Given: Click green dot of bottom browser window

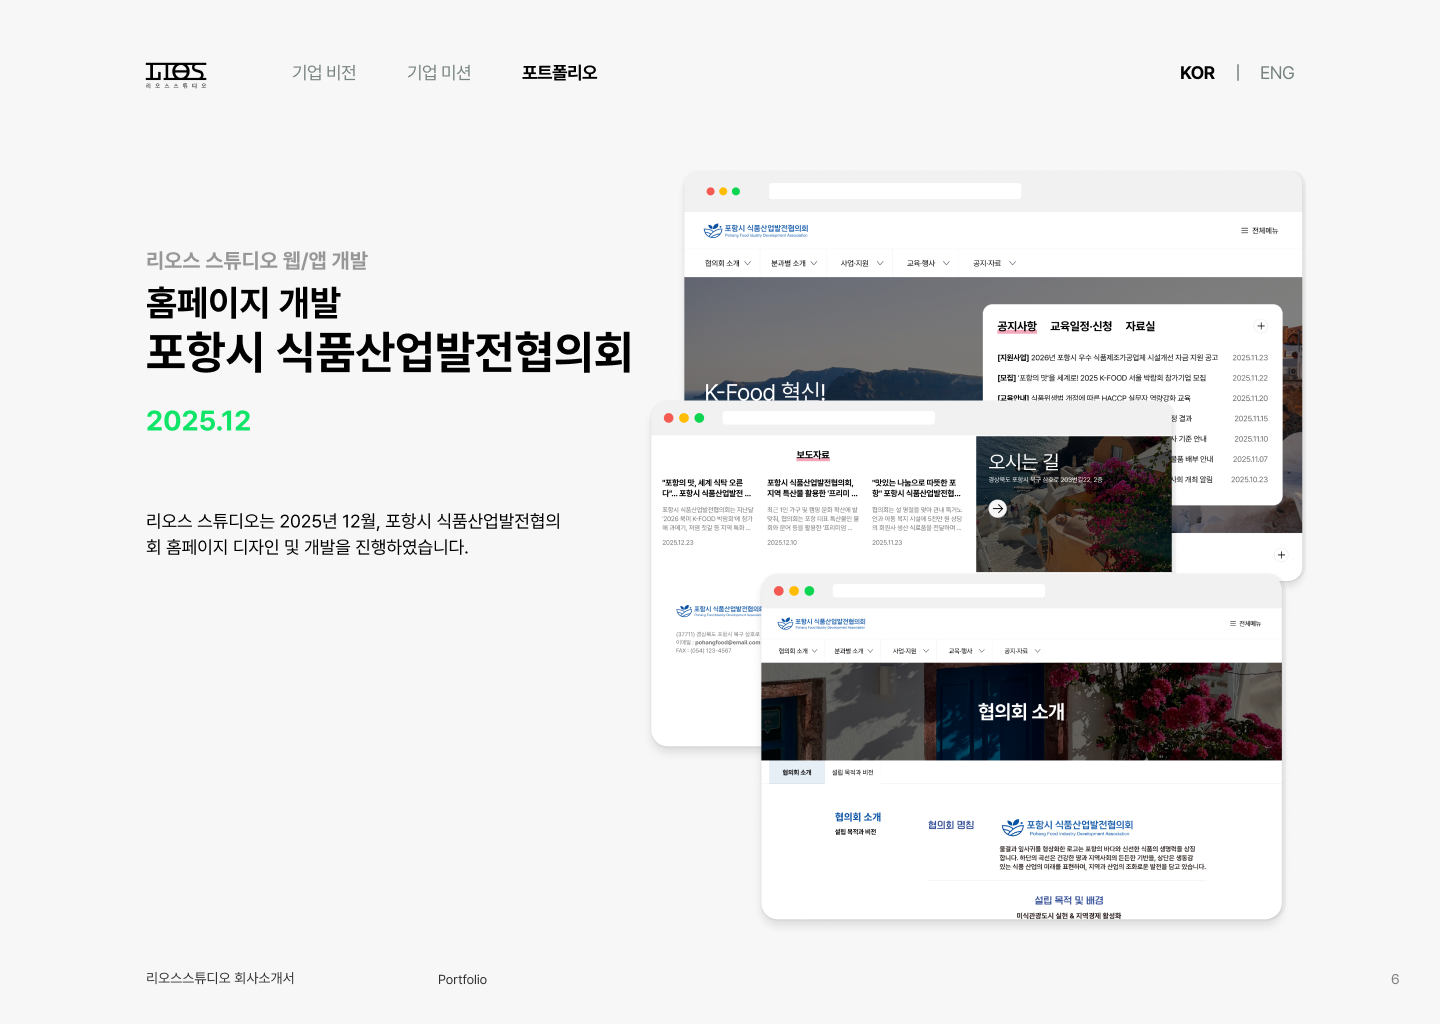Looking at the screenshot, I should 809,591.
